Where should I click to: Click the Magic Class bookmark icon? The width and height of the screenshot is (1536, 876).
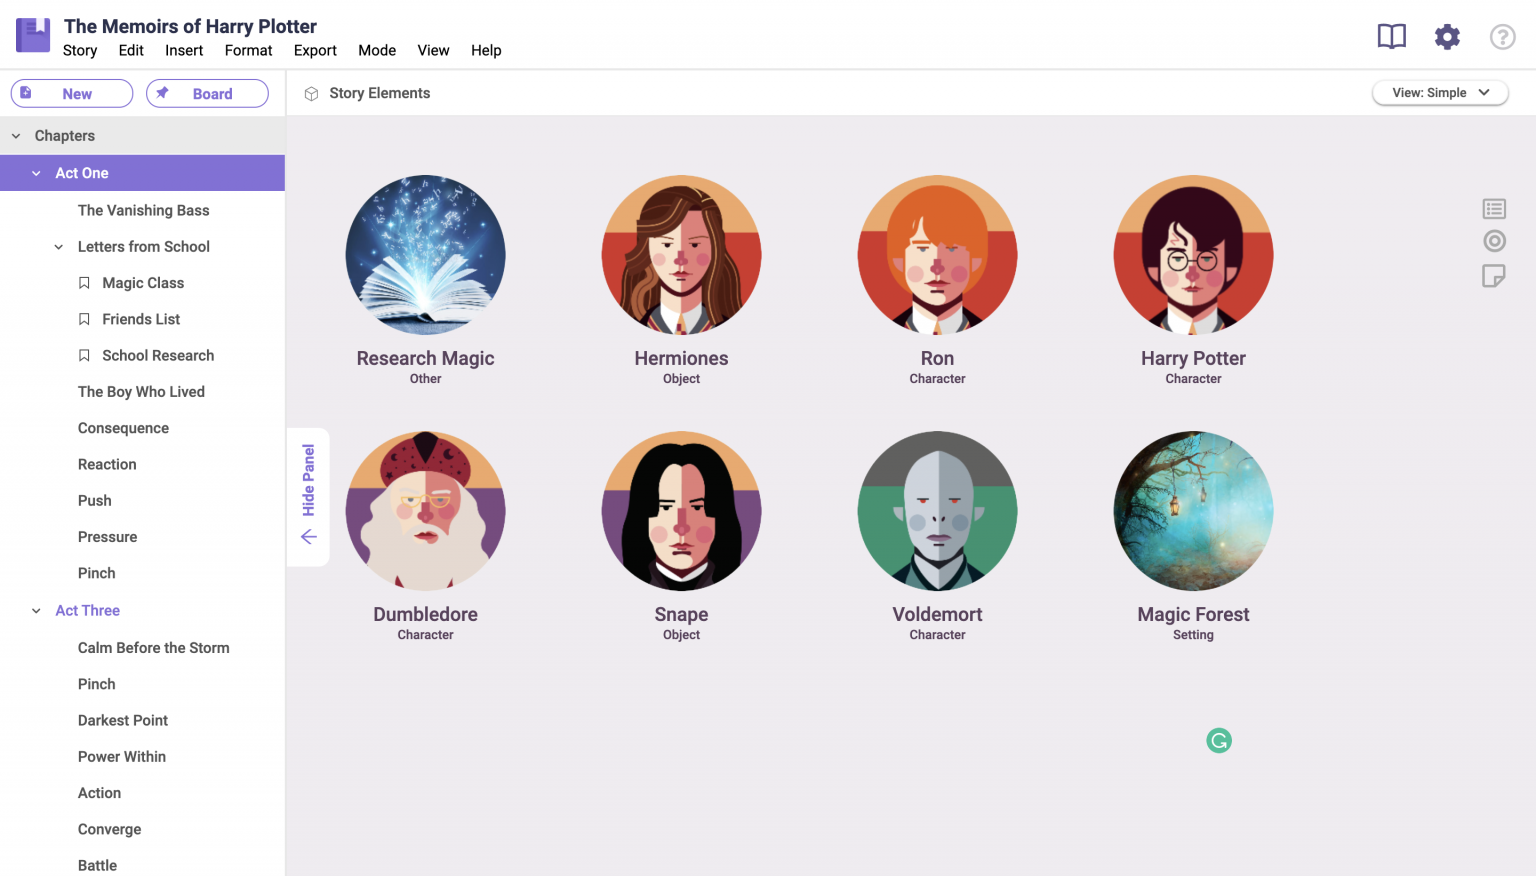coord(85,283)
